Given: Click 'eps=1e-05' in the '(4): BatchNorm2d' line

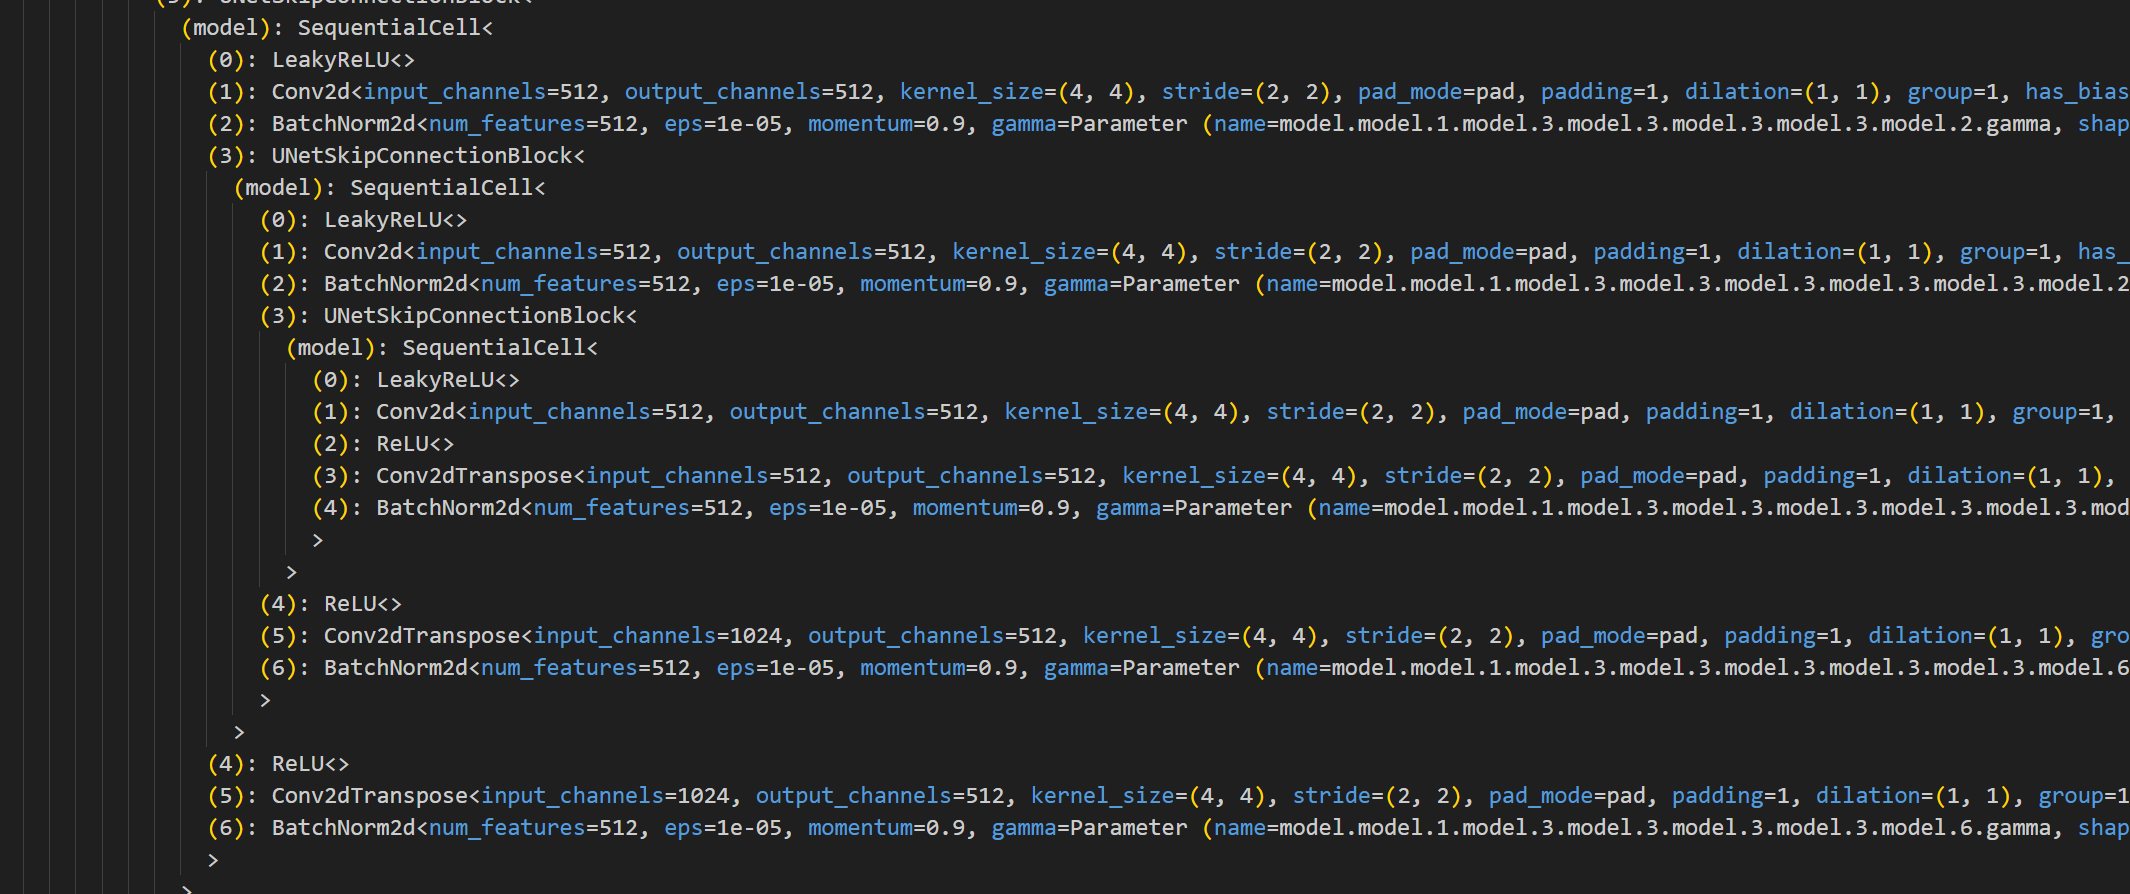Looking at the screenshot, I should (x=827, y=507).
